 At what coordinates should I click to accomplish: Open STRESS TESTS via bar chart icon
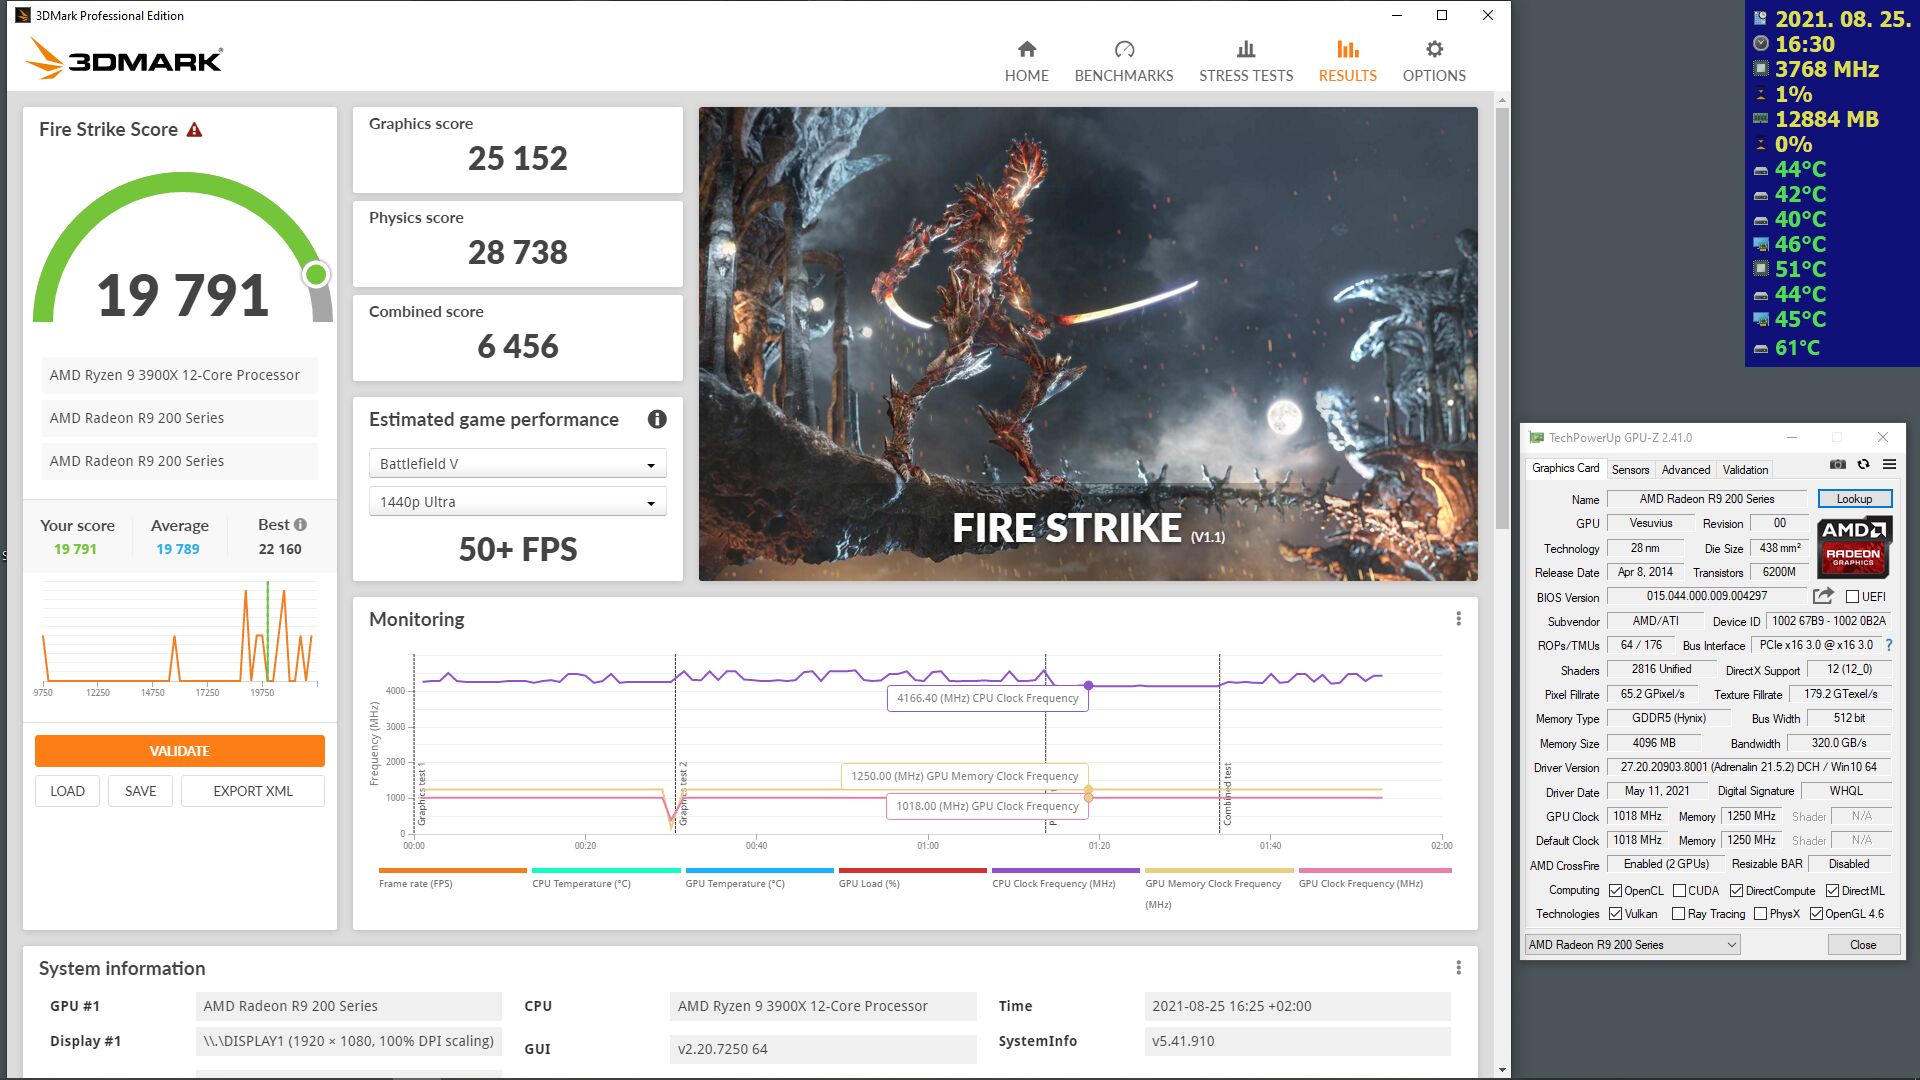click(x=1246, y=49)
